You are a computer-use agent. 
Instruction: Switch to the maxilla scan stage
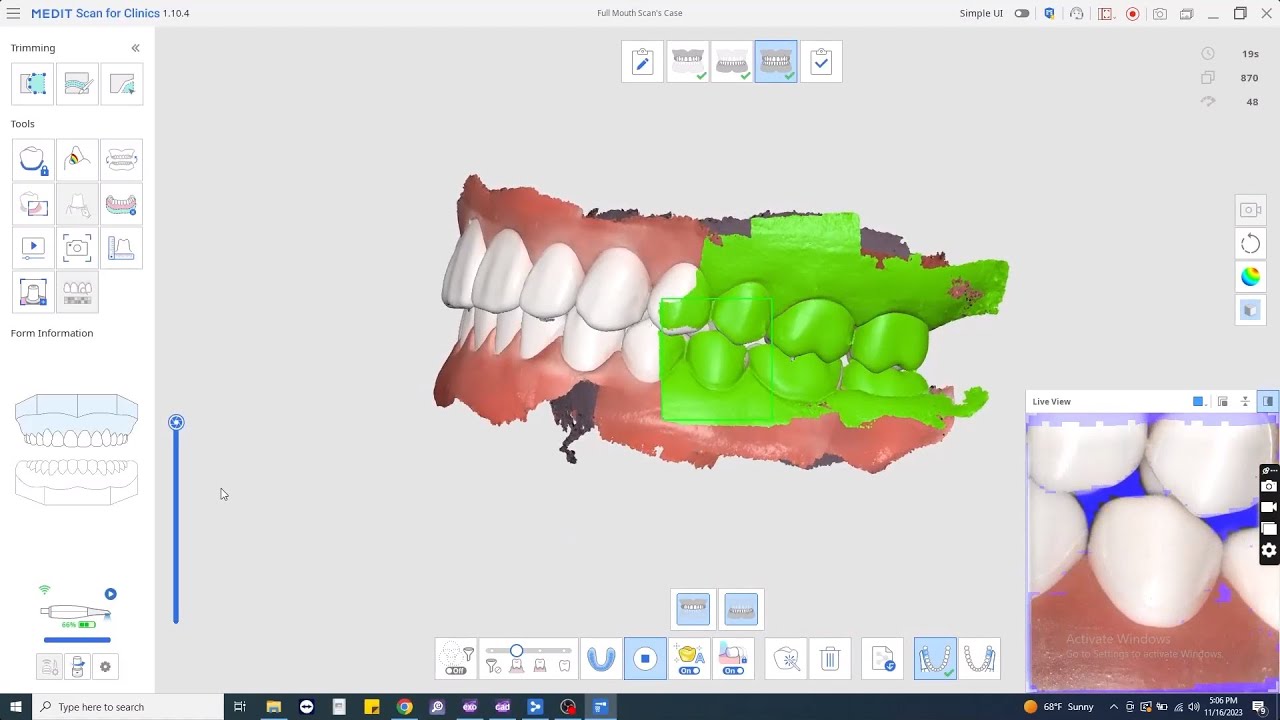tap(687, 62)
